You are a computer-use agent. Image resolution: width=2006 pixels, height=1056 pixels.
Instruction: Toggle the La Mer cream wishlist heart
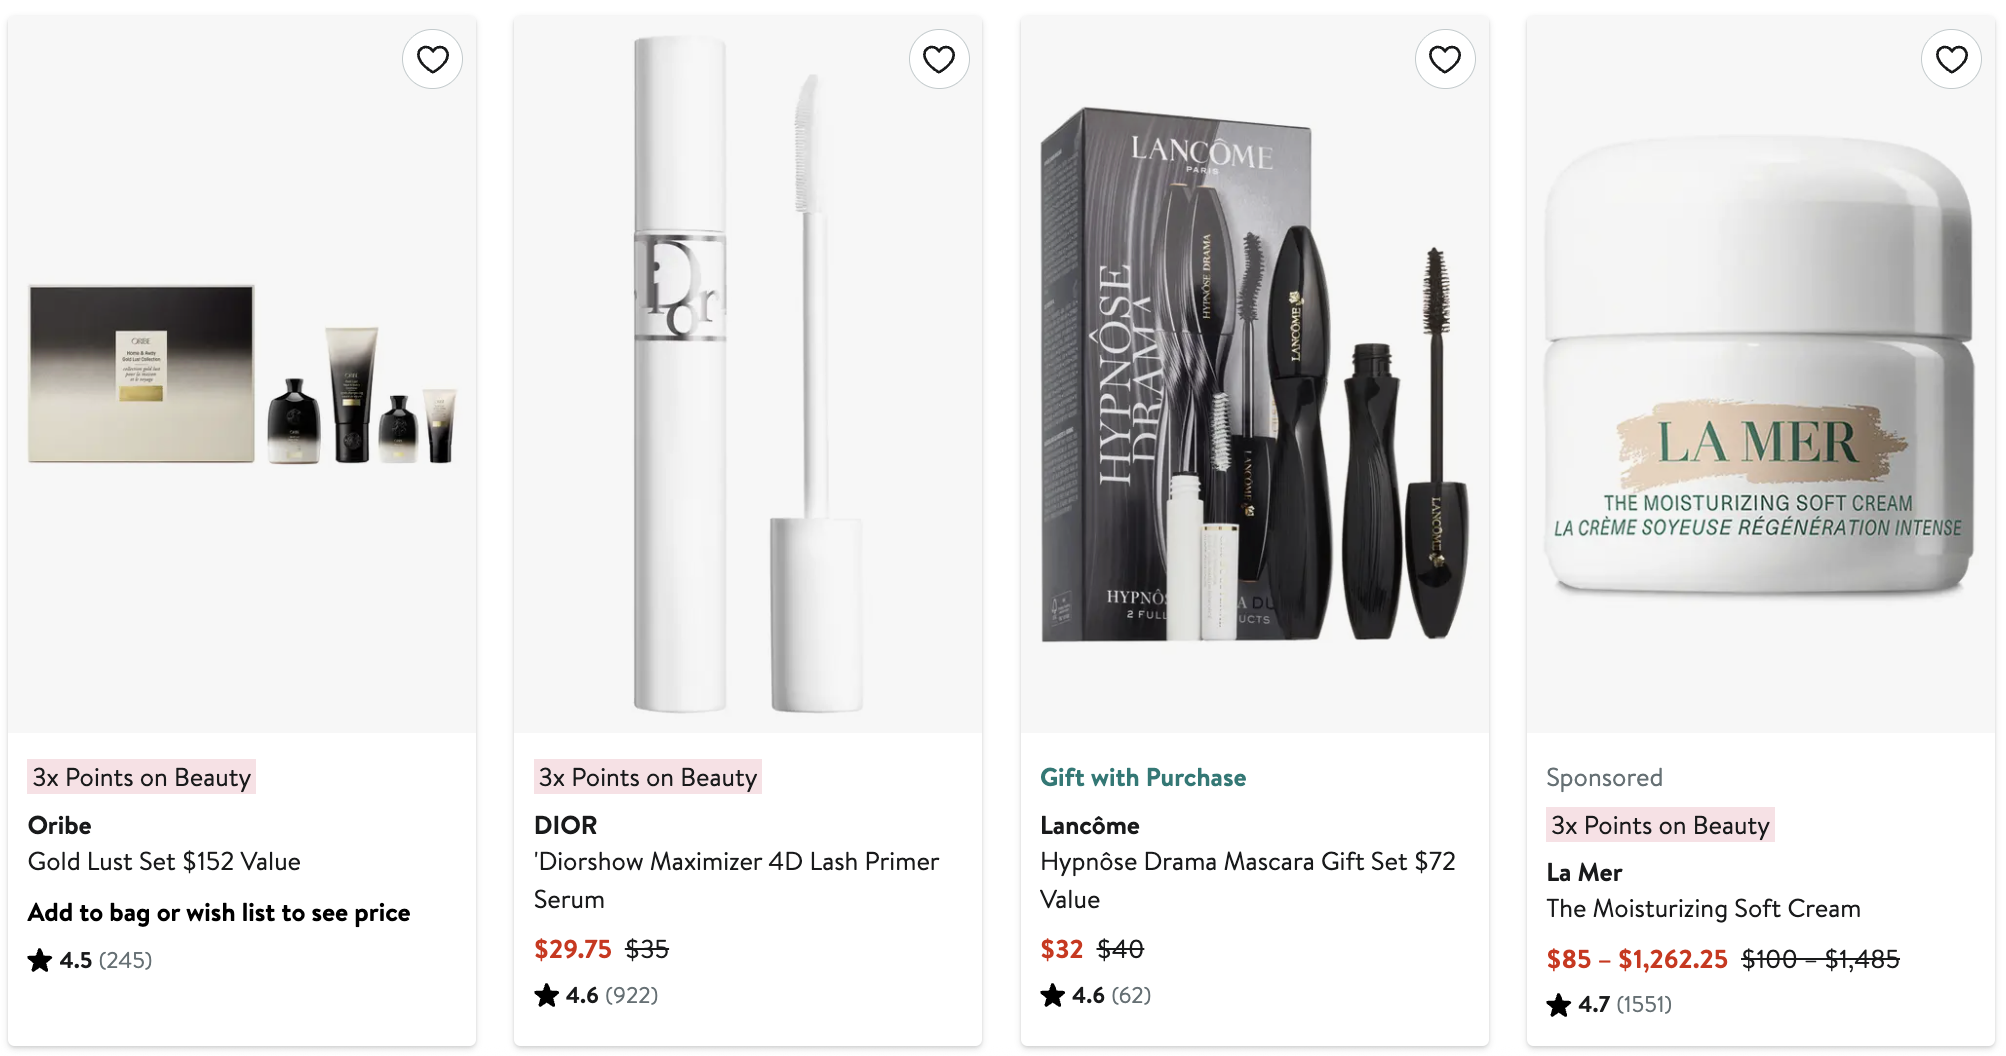tap(1951, 60)
